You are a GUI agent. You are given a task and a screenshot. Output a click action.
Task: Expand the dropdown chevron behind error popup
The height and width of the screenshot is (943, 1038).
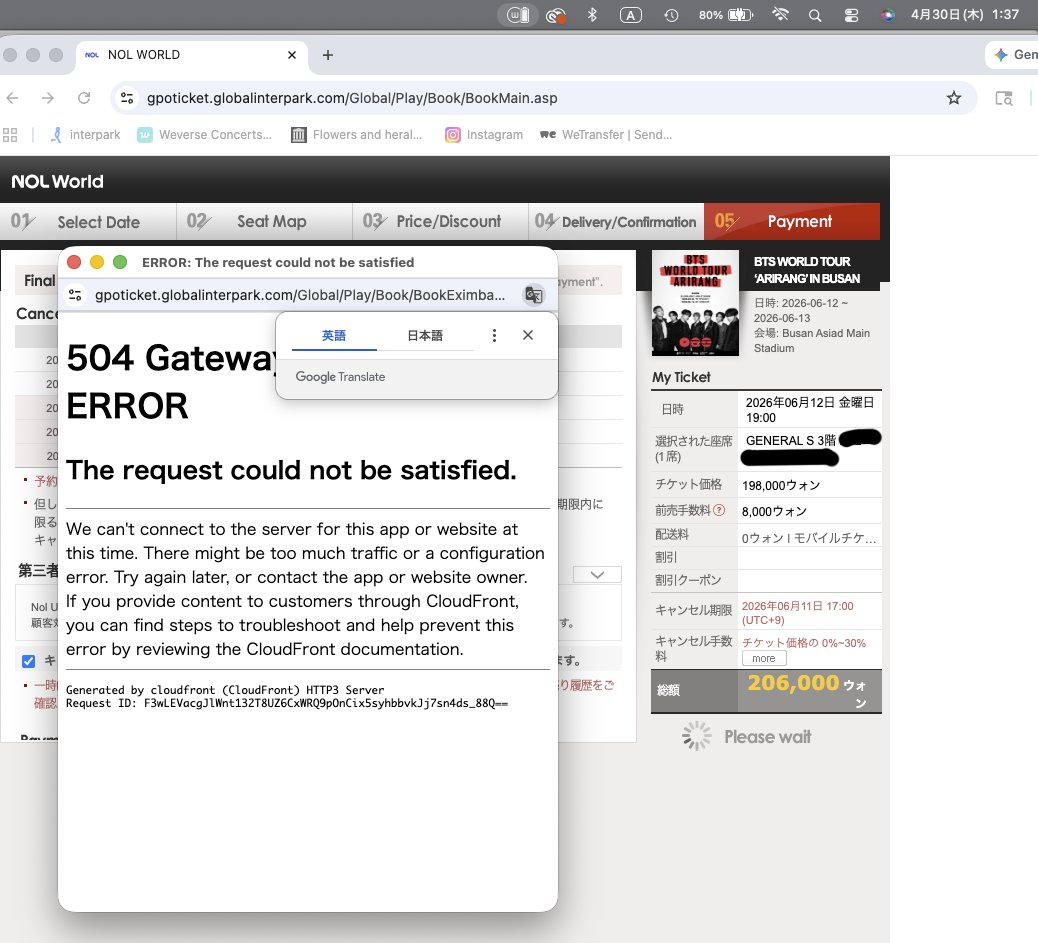point(597,575)
